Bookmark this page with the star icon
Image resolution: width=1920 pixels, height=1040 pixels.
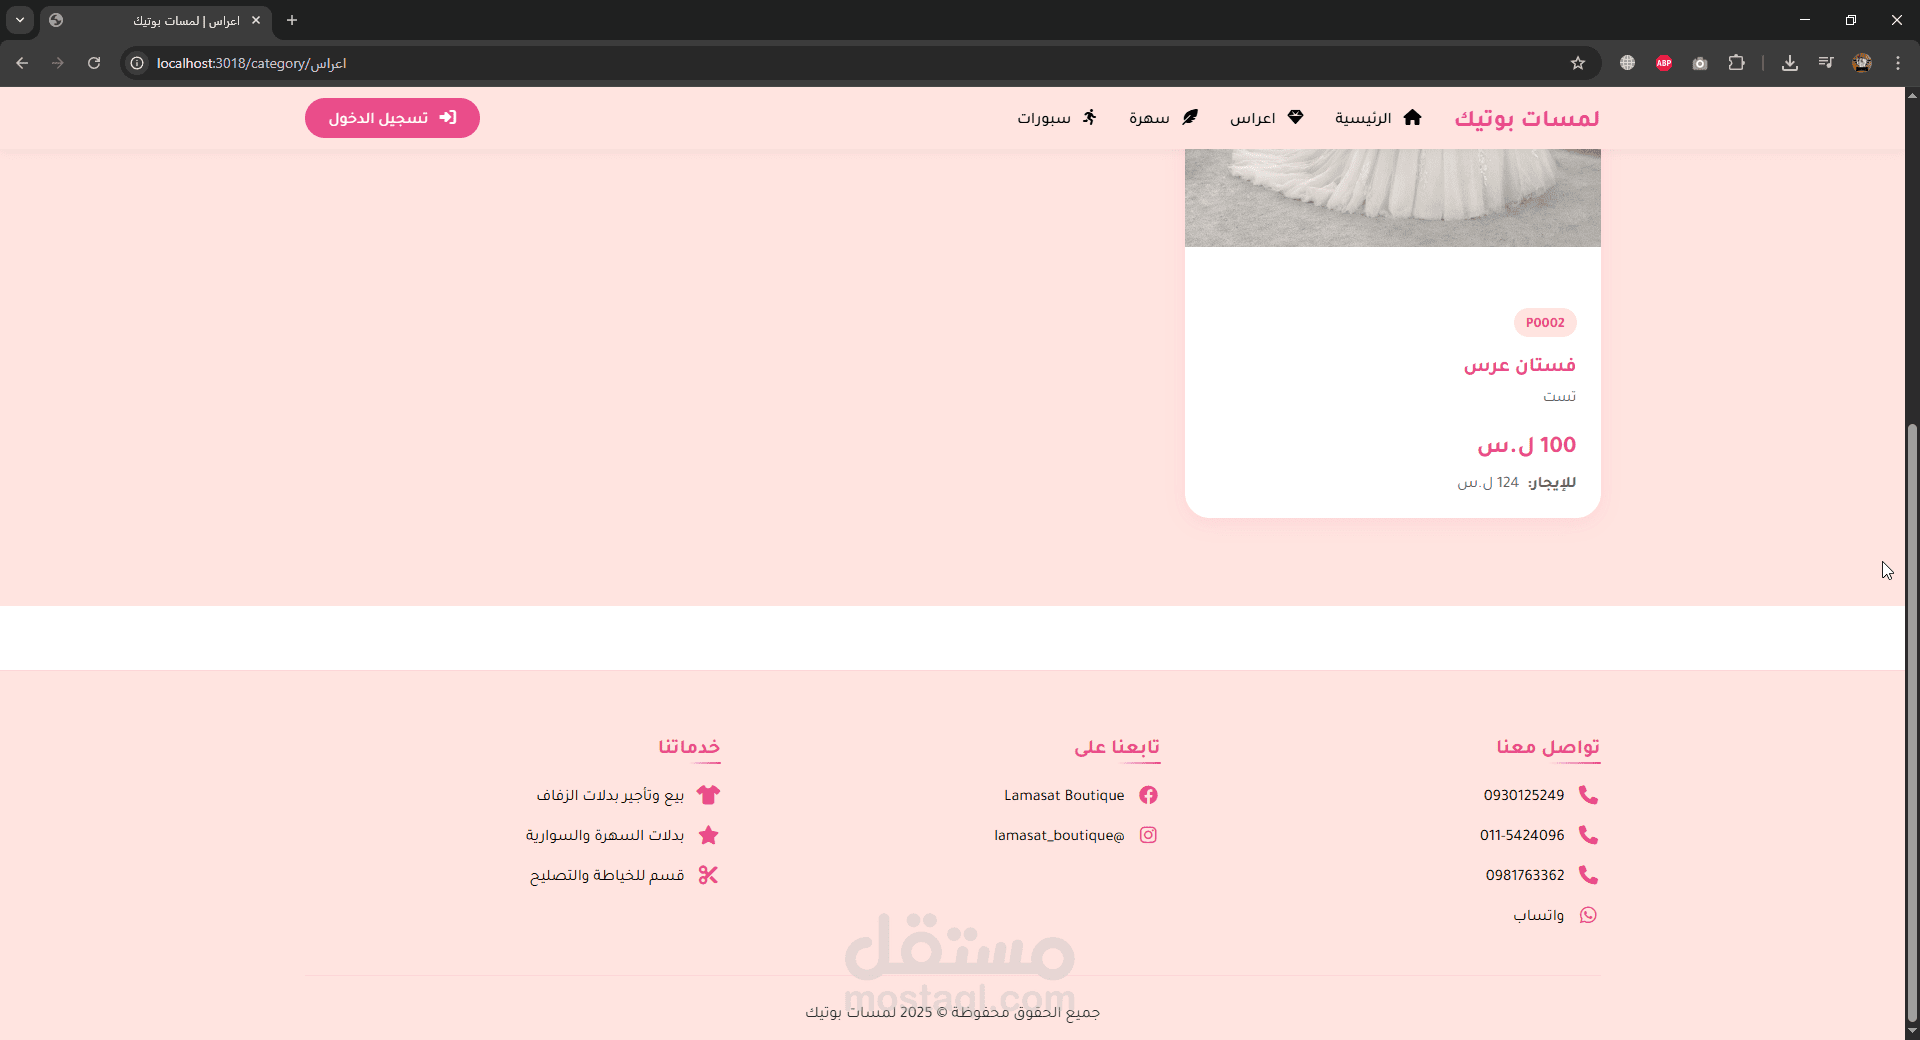1578,63
